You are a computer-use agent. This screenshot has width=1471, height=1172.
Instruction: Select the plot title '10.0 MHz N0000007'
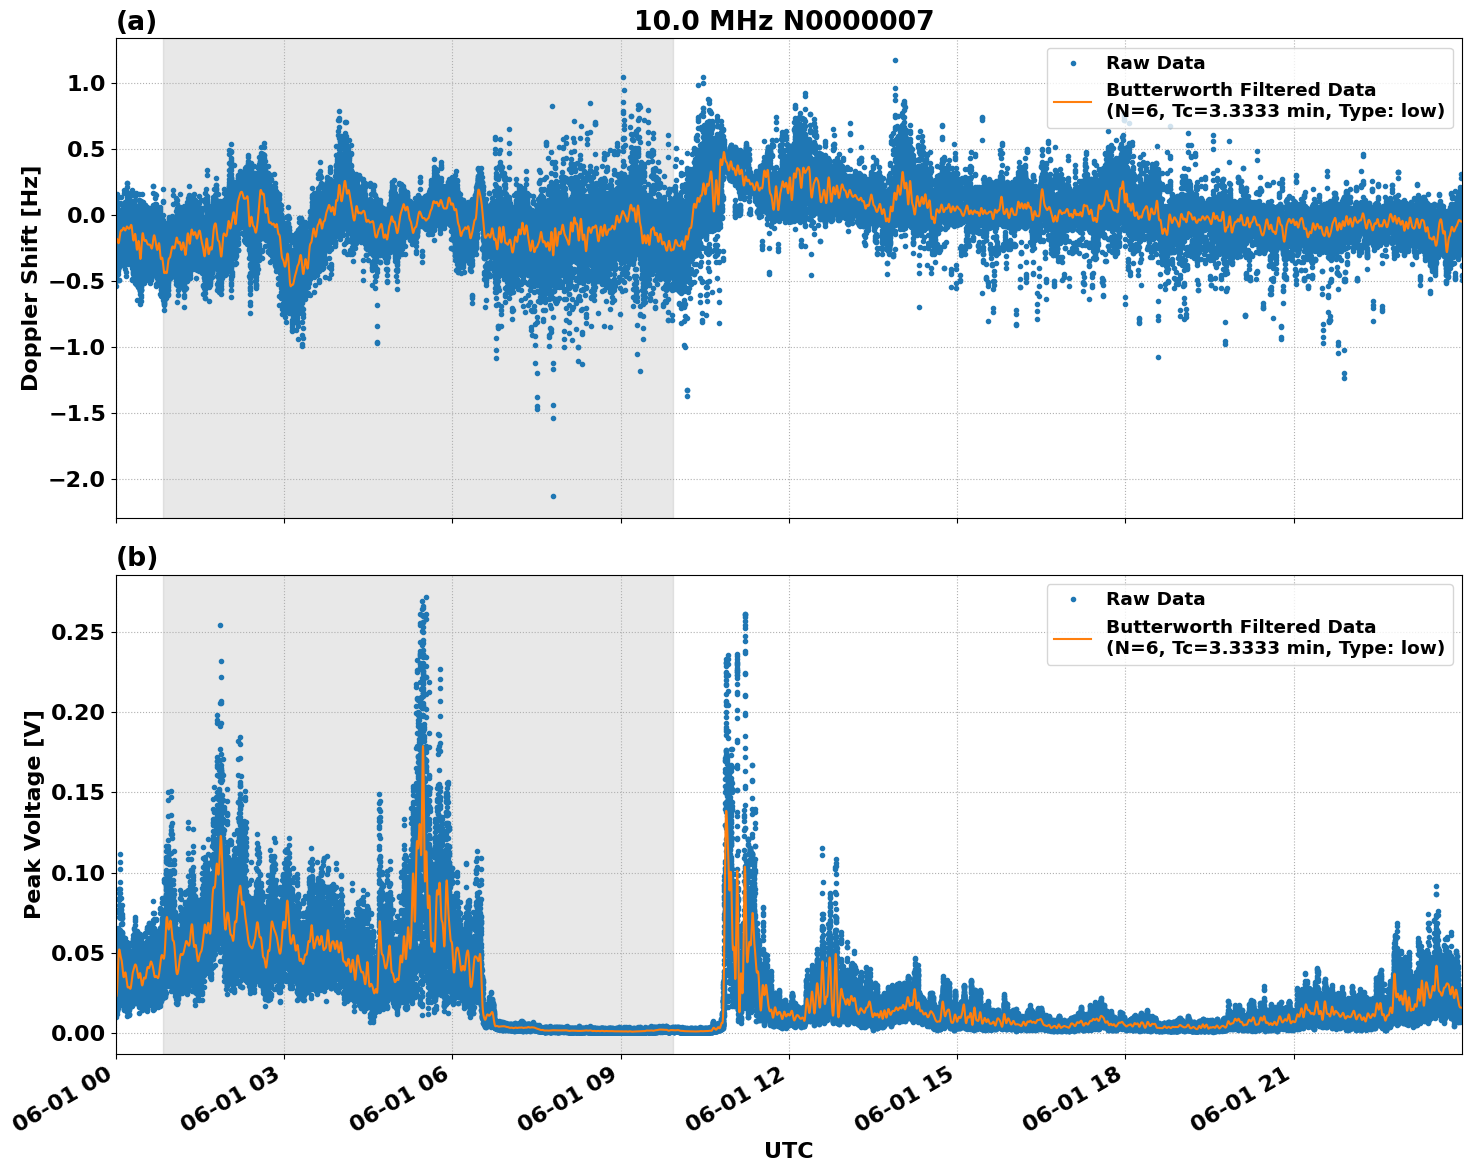point(783,21)
